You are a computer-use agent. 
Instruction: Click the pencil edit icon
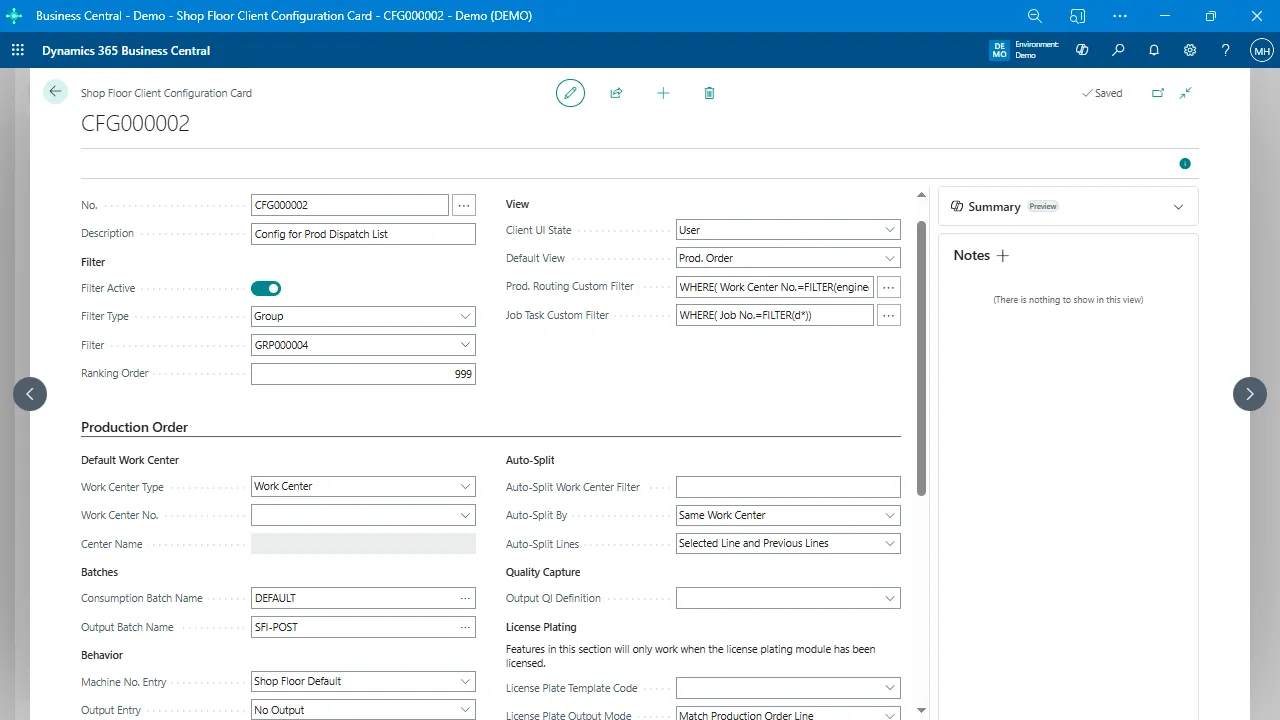570,93
